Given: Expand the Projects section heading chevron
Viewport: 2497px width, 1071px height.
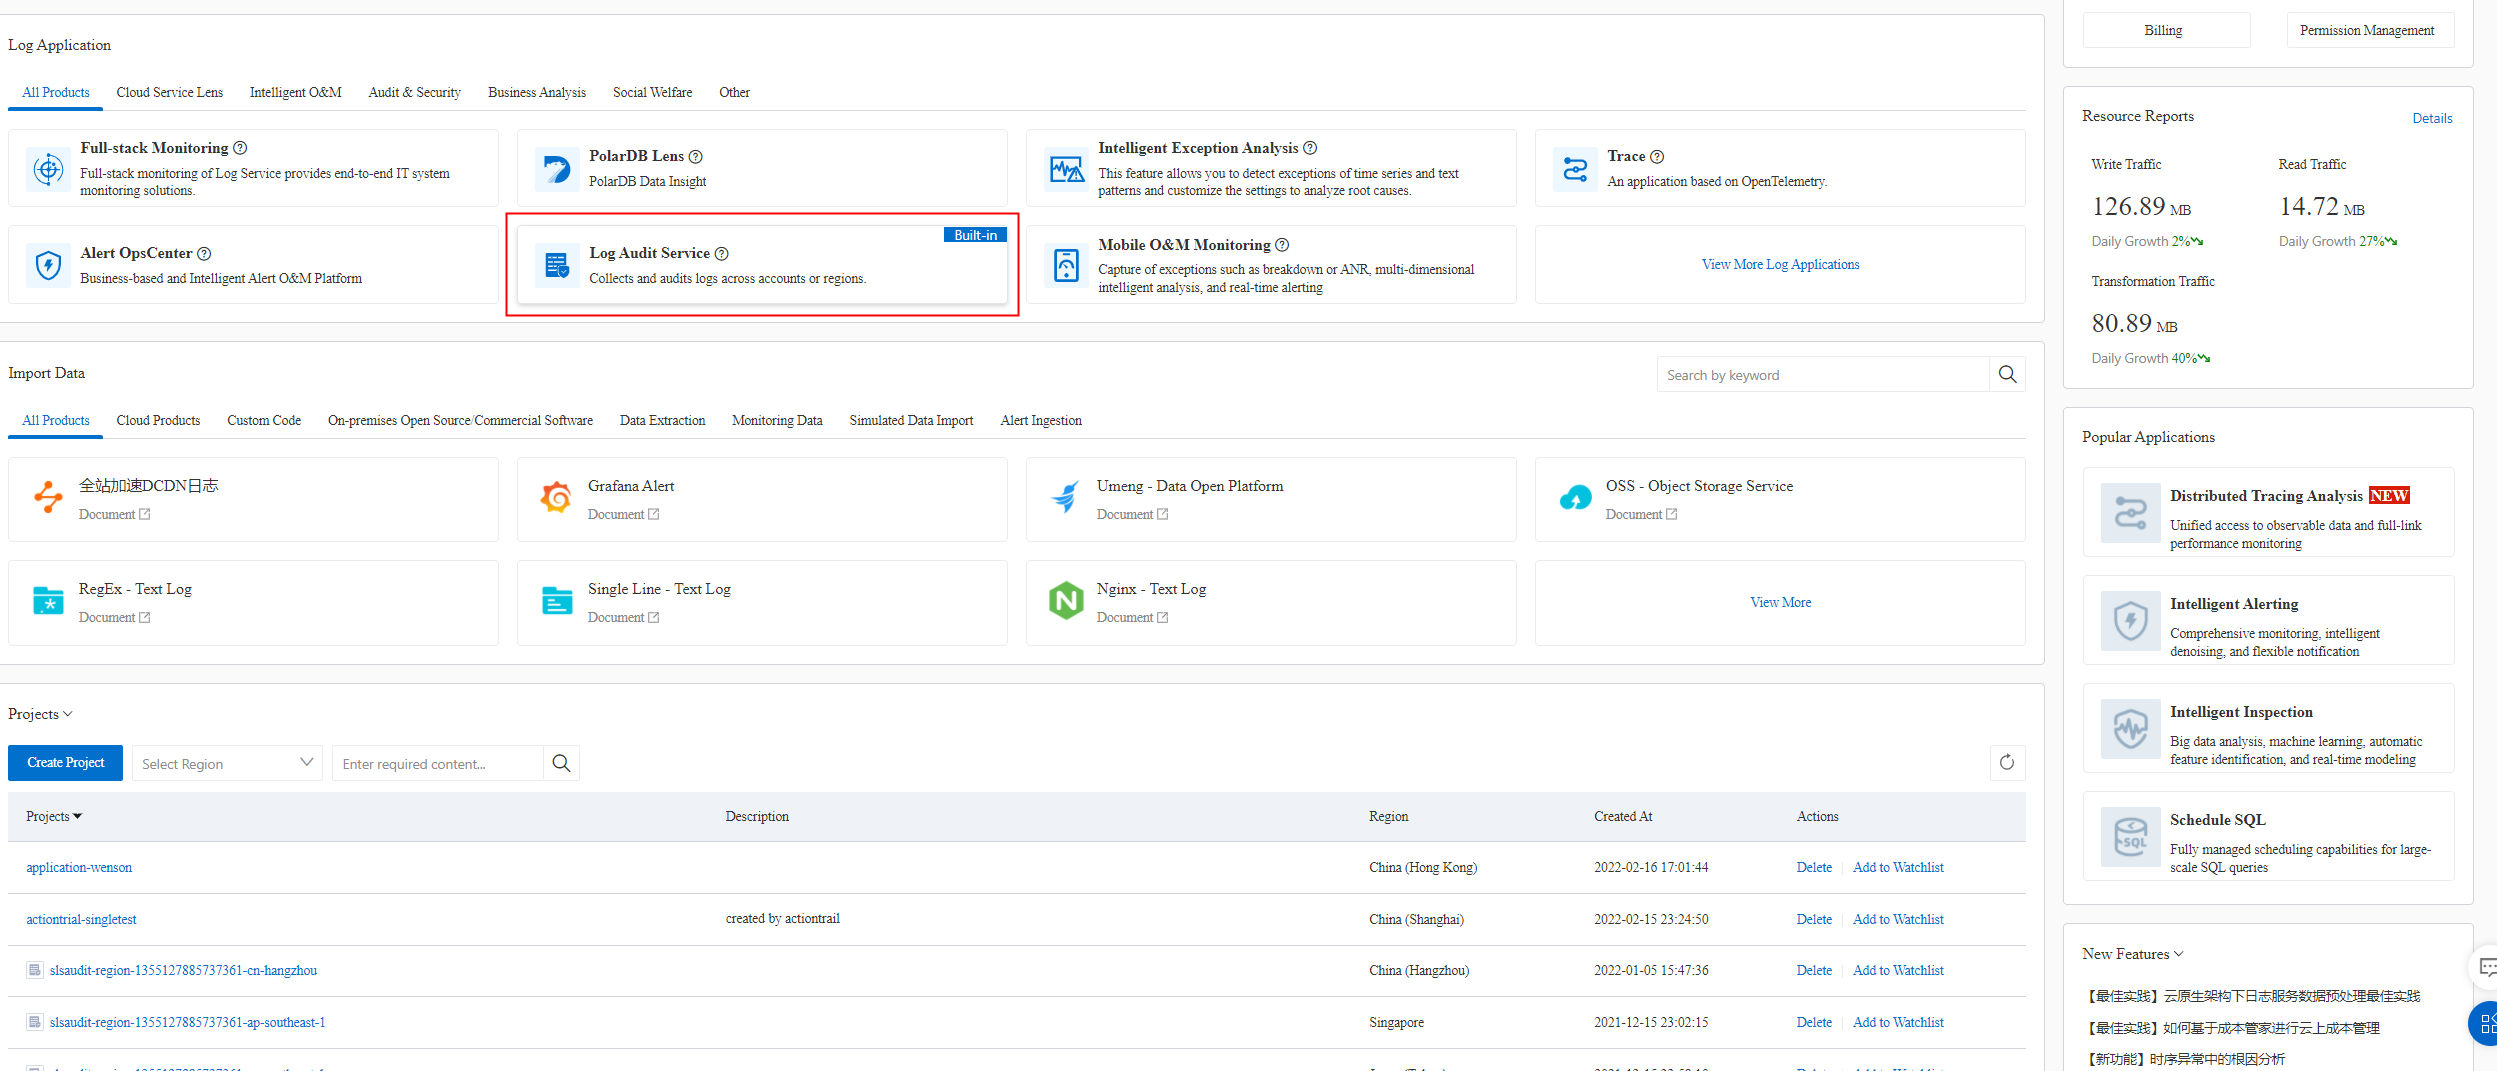Looking at the screenshot, I should coord(68,714).
